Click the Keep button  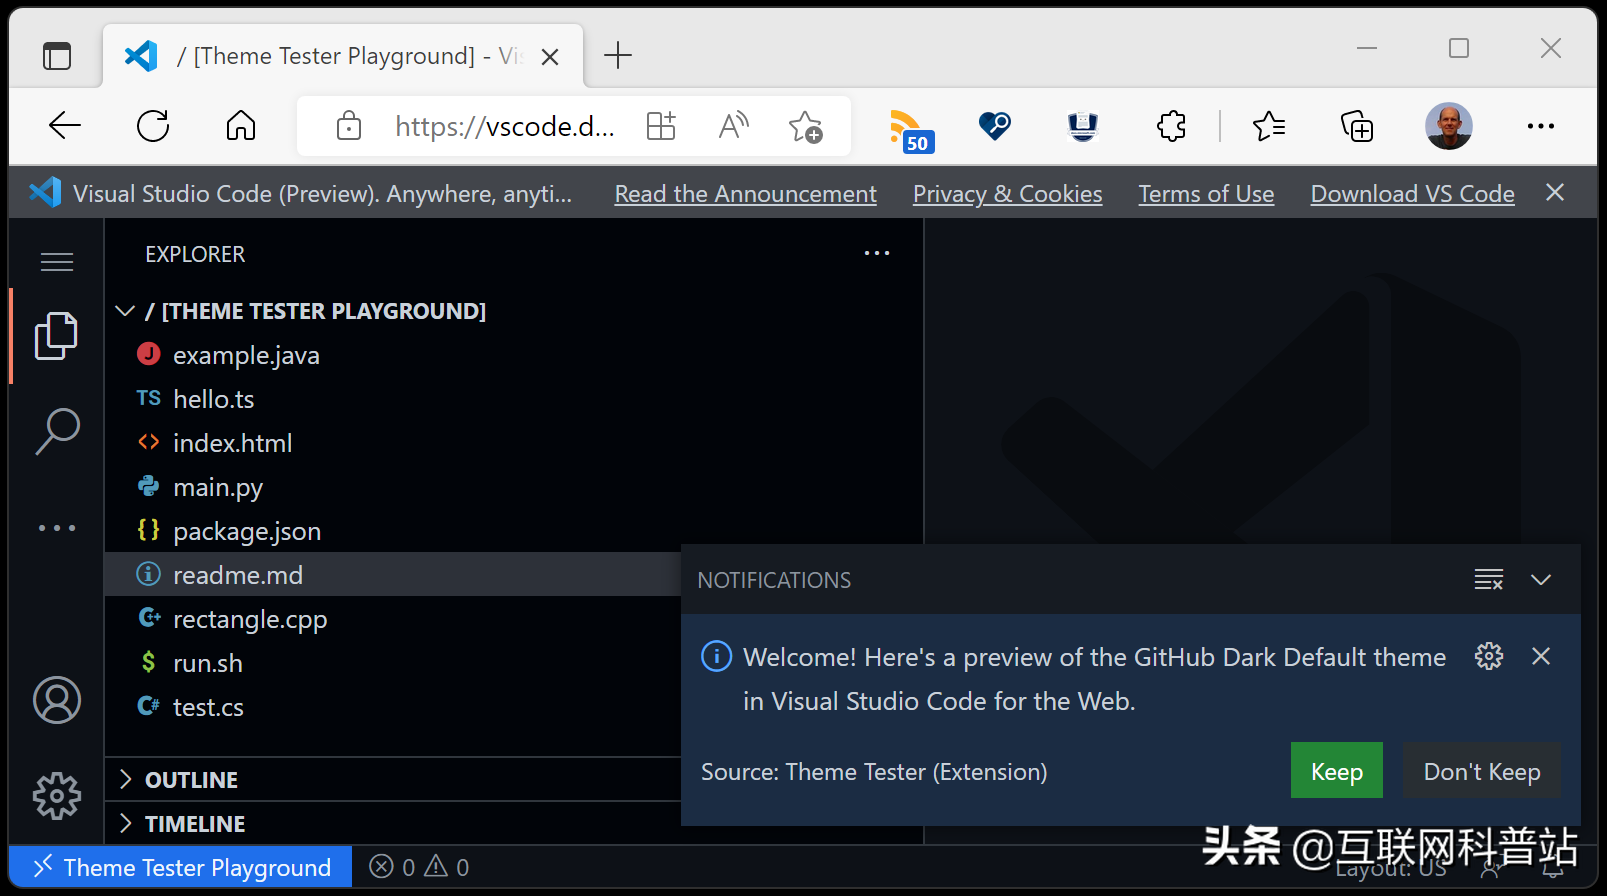pyautogui.click(x=1337, y=771)
